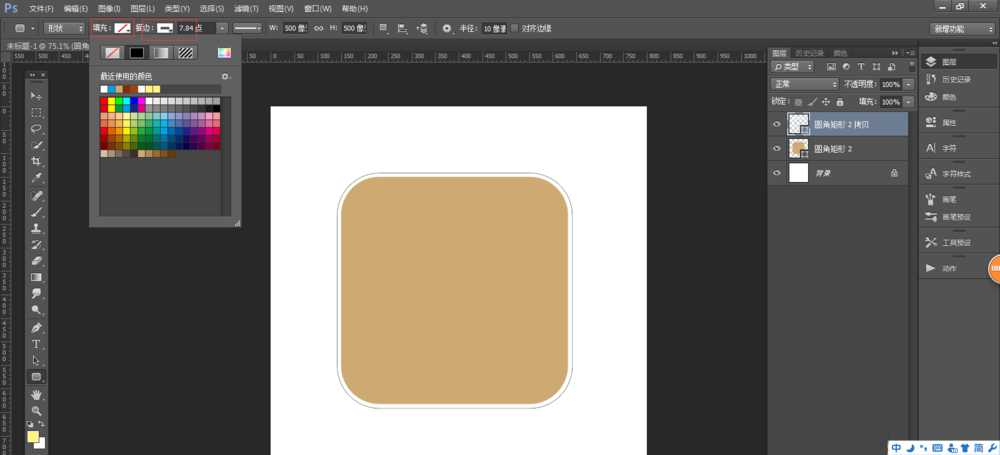Hide the 背景 layer with eye icon
Viewport: 1000px width, 455px height.
point(778,173)
